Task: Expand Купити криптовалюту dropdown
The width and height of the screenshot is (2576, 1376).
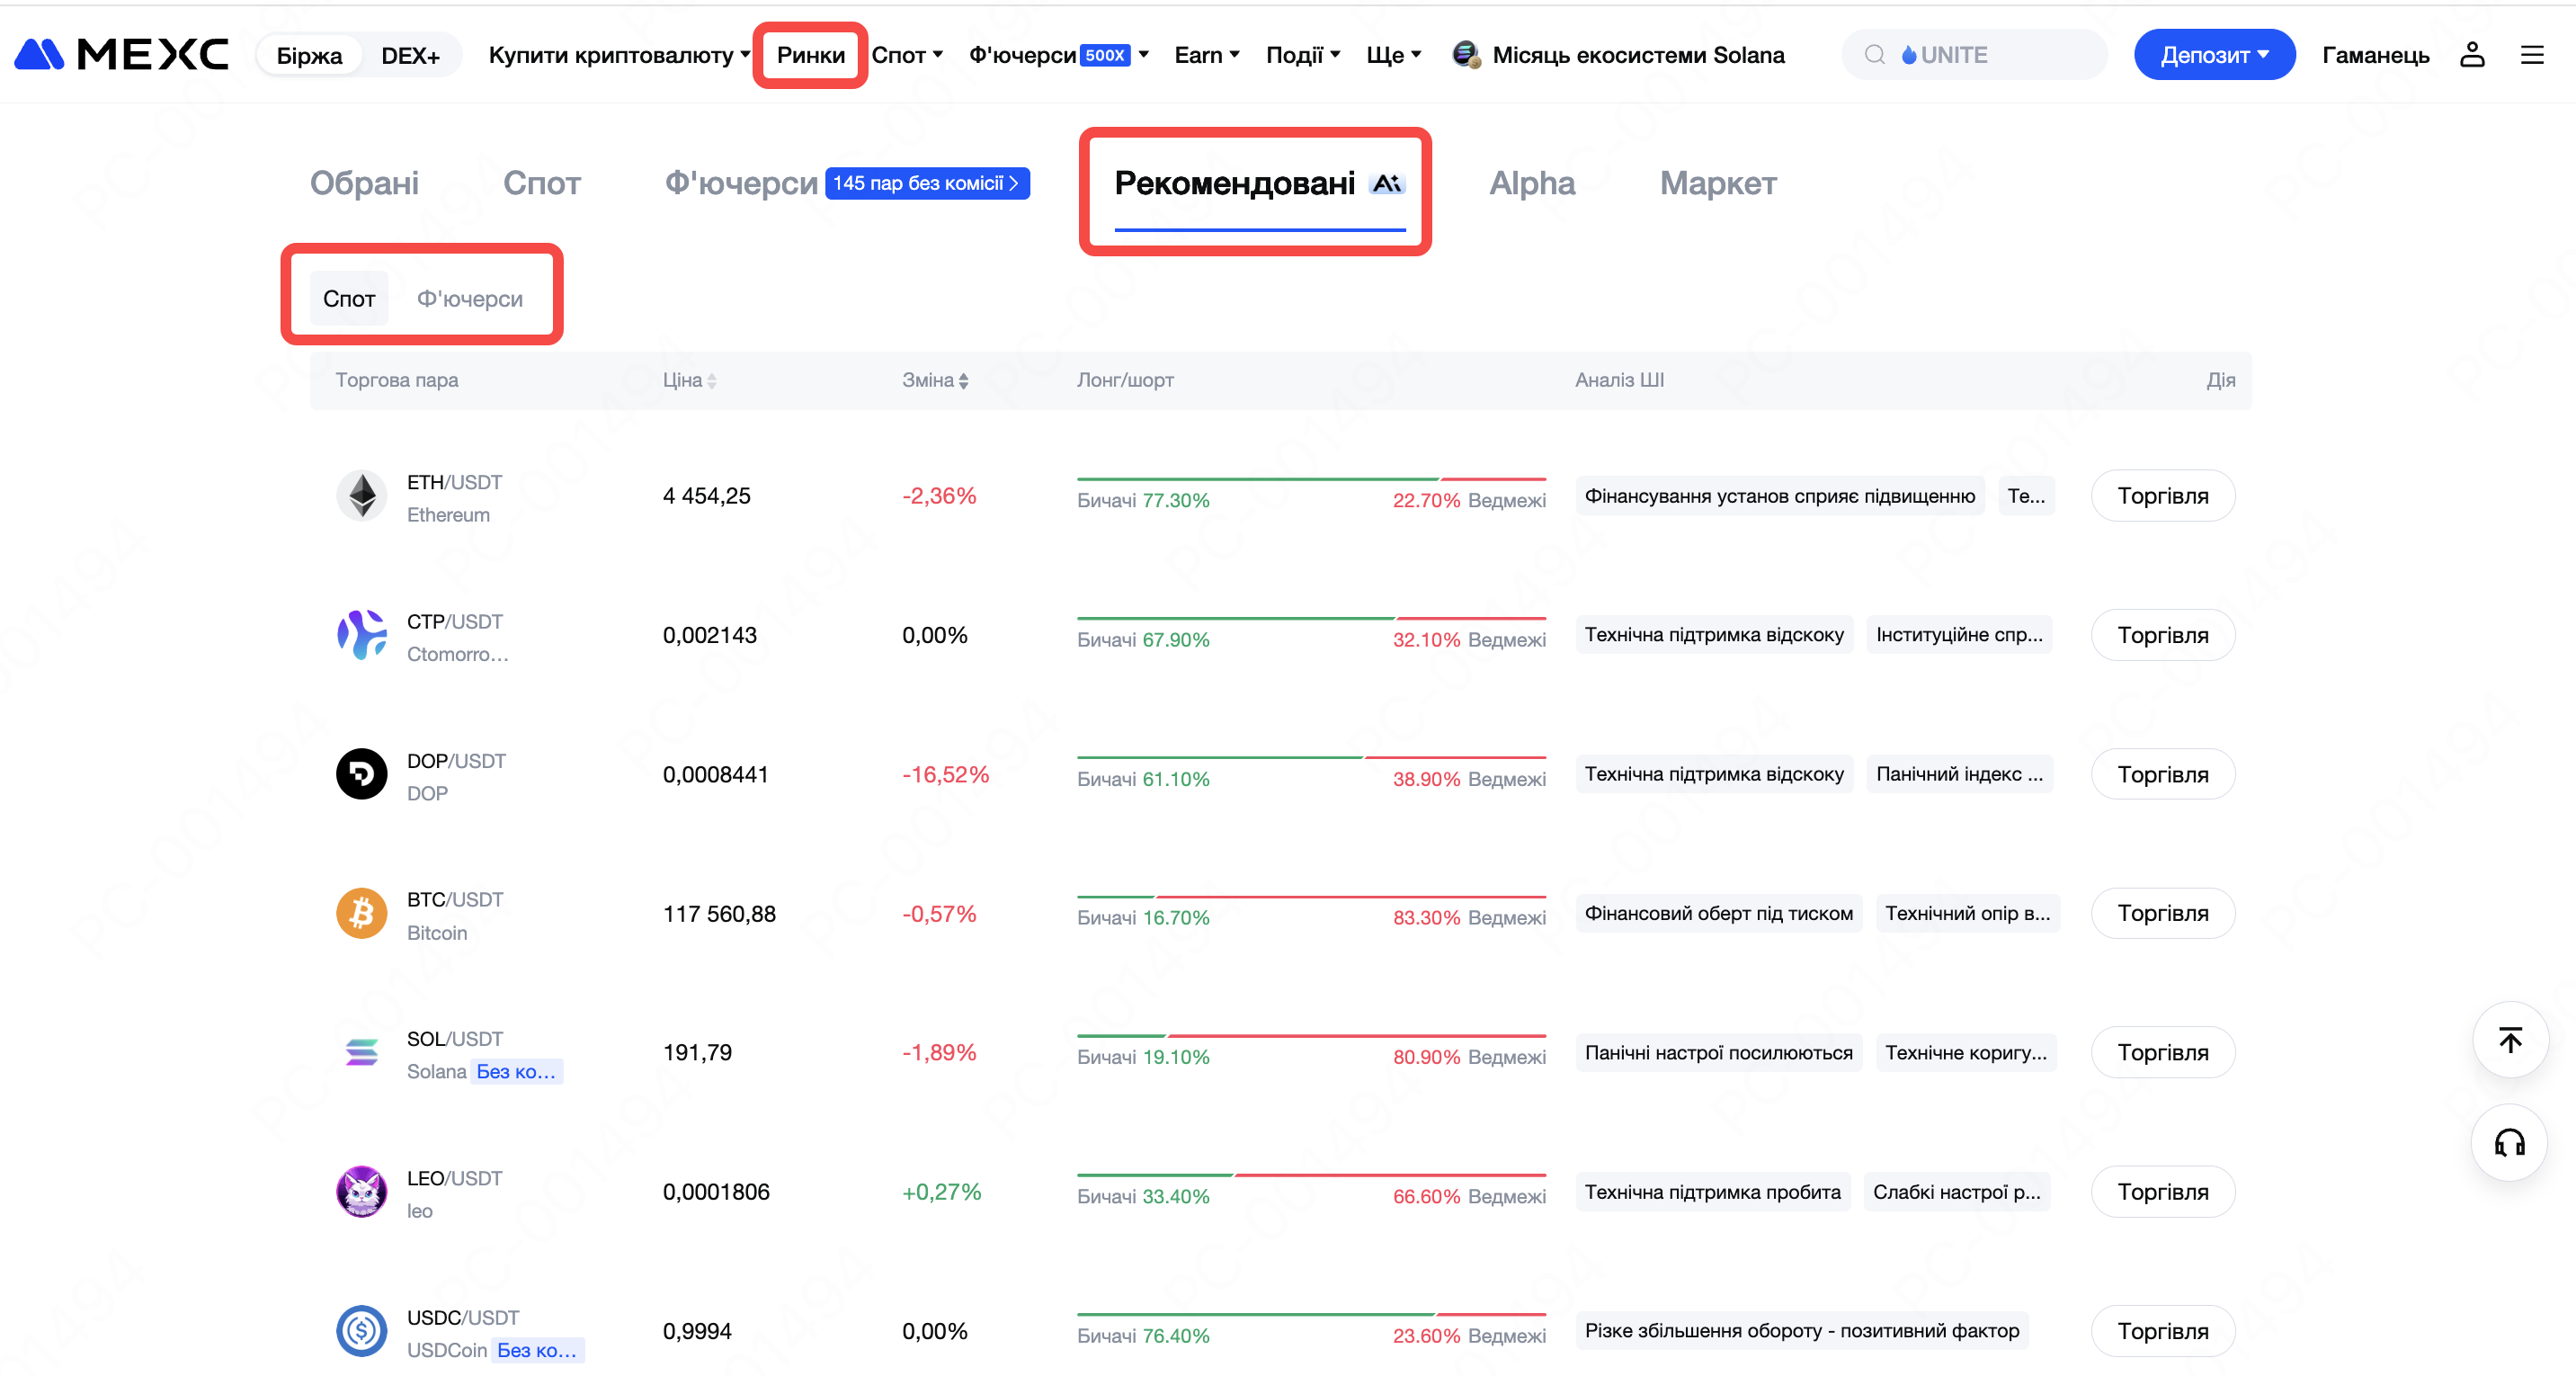Action: [619, 55]
